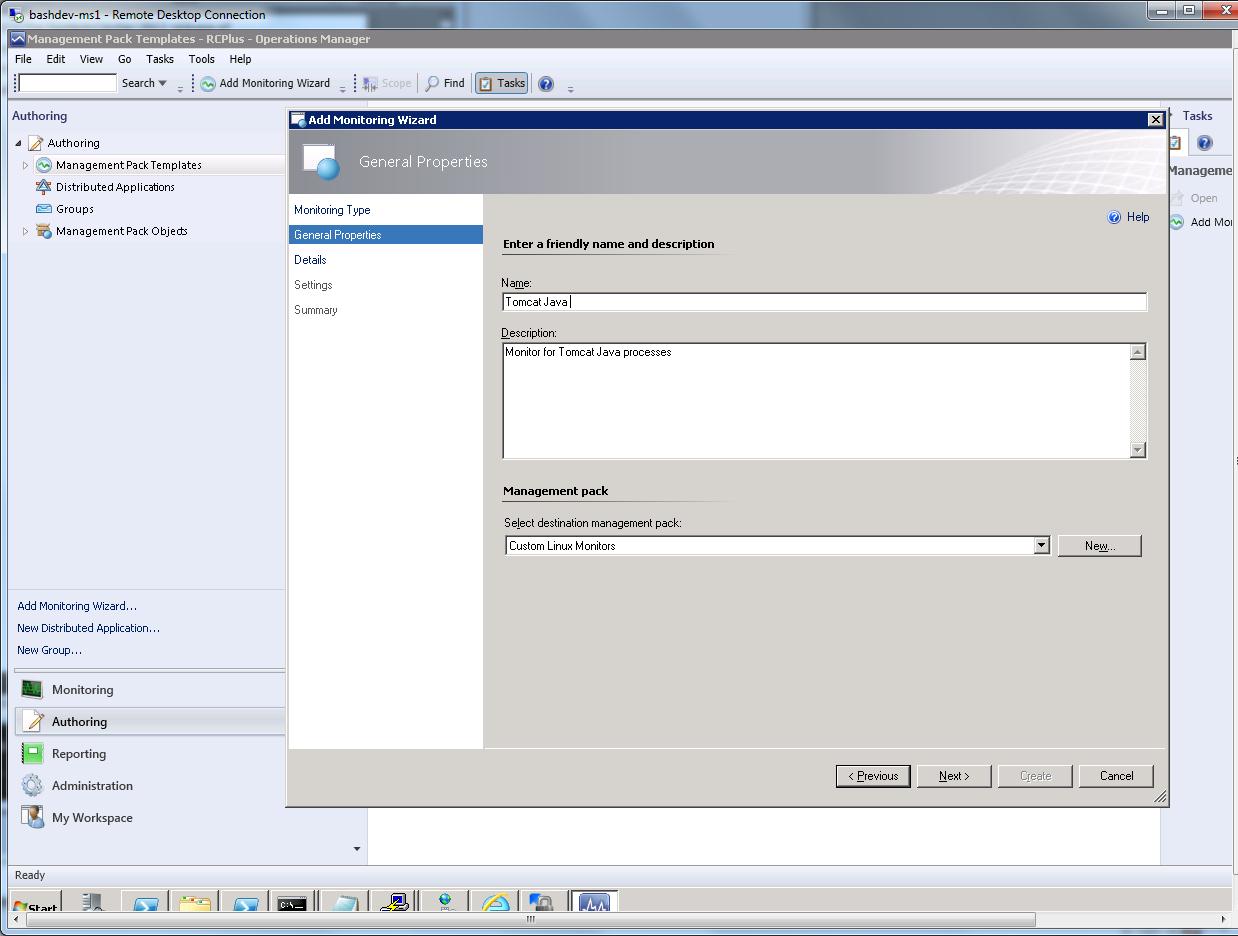Click the New Distributed Application link

click(x=88, y=628)
